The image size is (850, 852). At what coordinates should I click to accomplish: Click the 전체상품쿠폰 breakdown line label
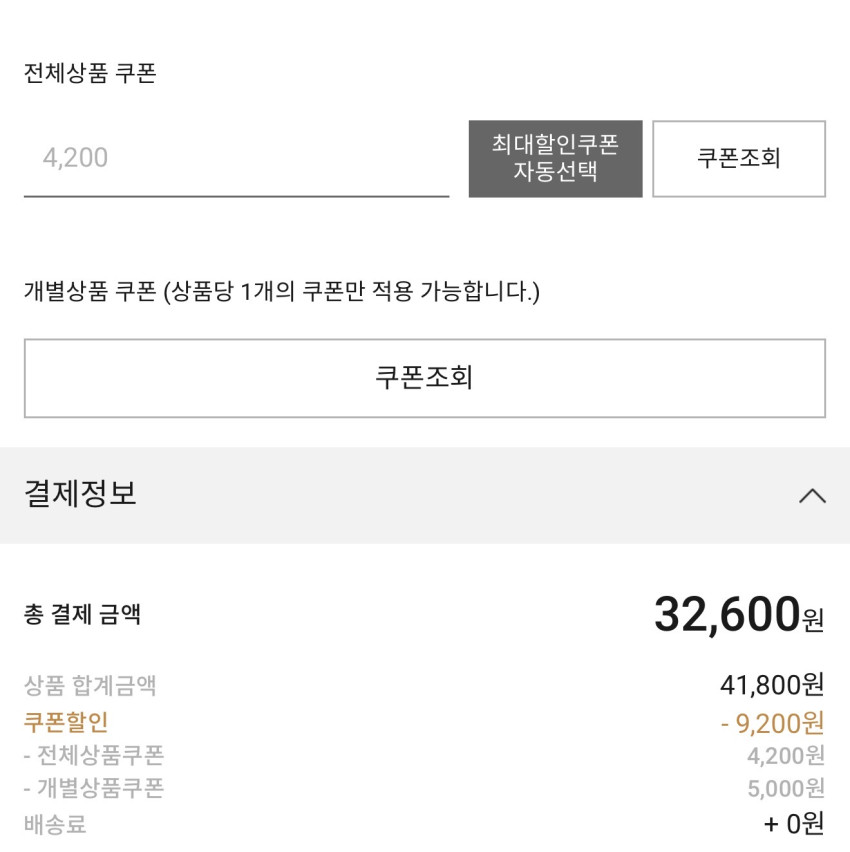pyautogui.click(x=94, y=755)
